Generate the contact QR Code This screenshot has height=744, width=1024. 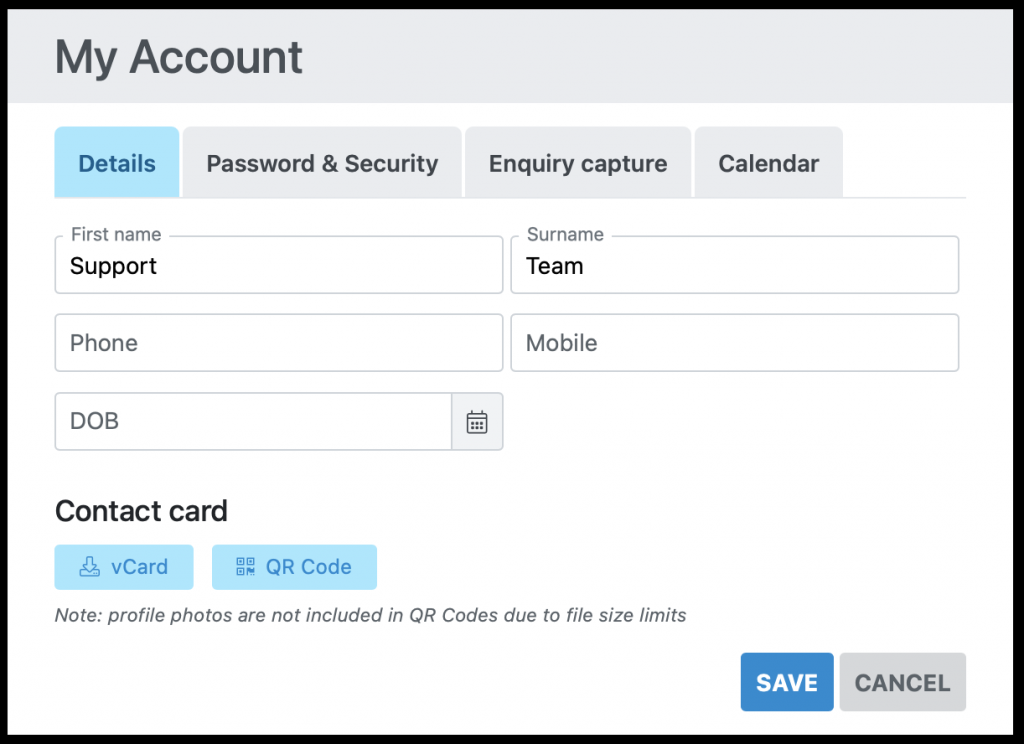pyautogui.click(x=294, y=567)
